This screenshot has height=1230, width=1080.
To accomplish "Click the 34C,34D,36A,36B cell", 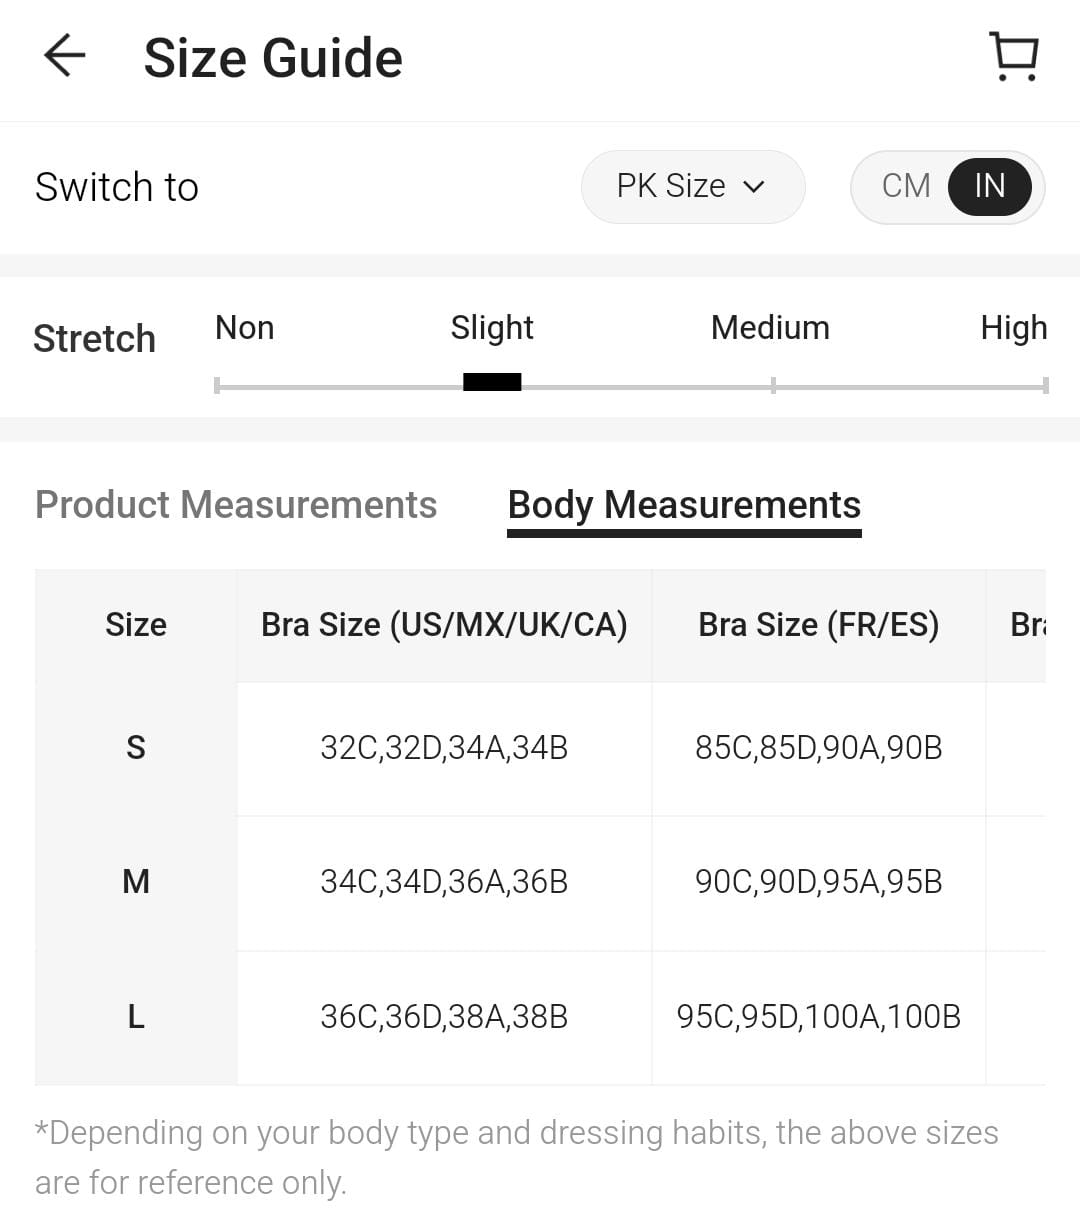I will pyautogui.click(x=444, y=882).
